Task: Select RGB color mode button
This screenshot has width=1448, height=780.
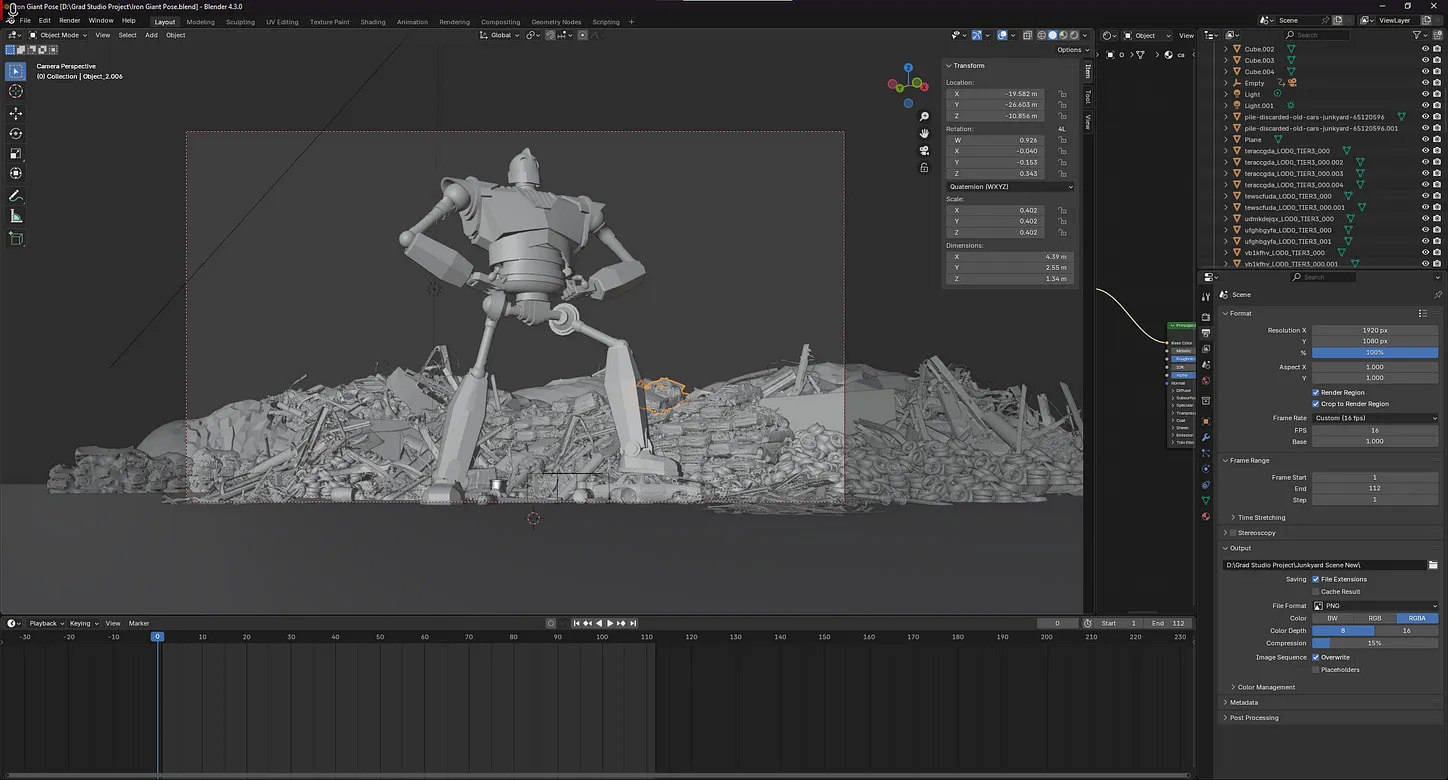Action: coord(1375,618)
